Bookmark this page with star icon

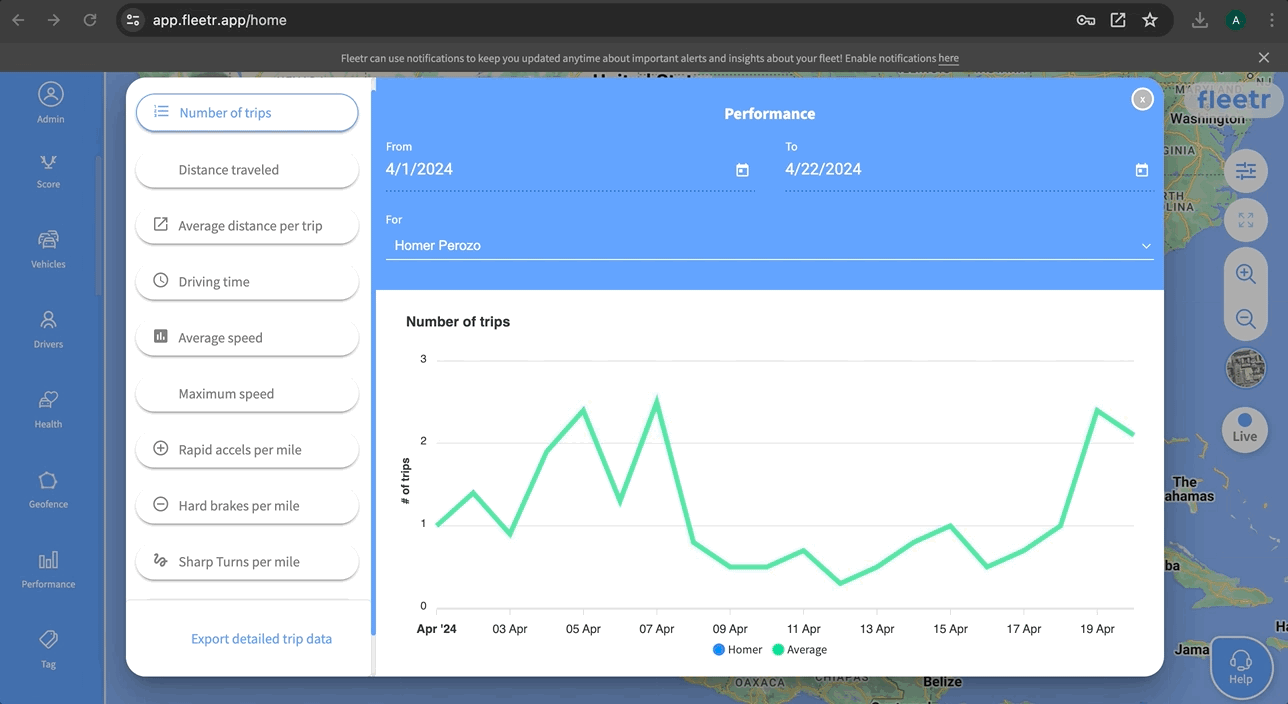click(1150, 20)
